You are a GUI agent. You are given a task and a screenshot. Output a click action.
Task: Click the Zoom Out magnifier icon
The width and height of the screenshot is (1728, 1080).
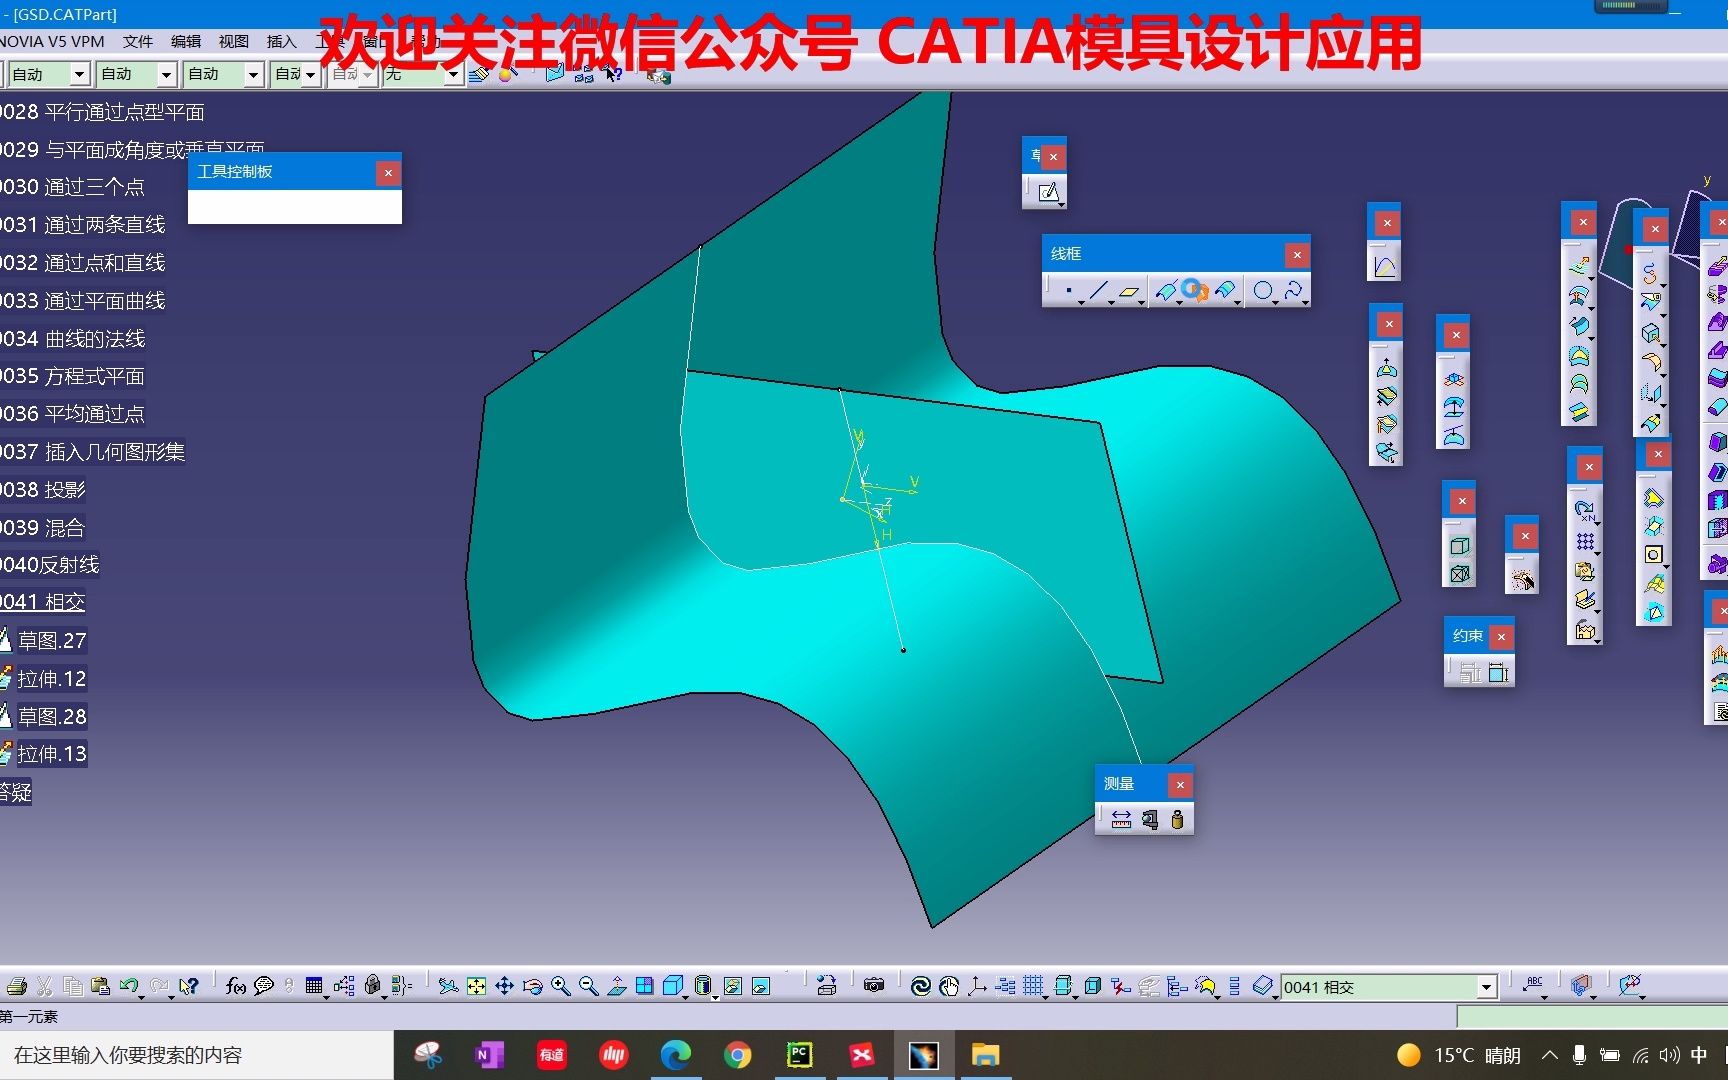(589, 987)
